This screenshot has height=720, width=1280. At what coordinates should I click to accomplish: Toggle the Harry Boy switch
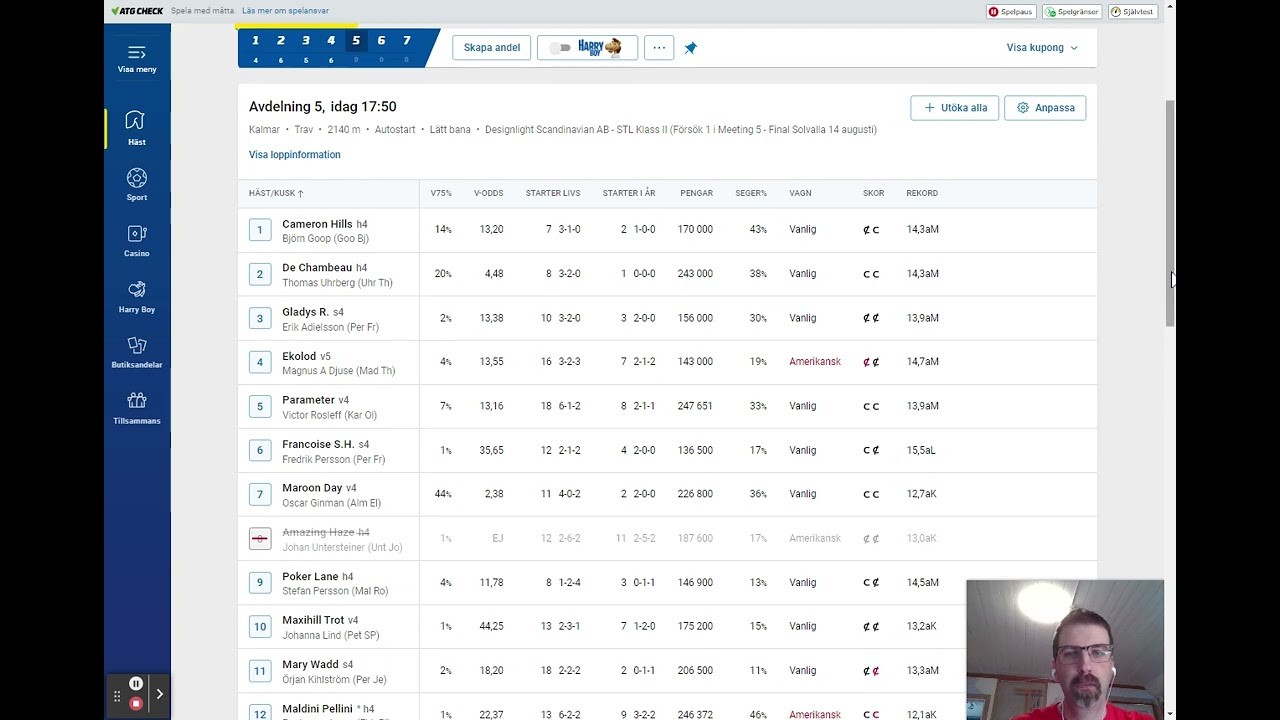[560, 48]
